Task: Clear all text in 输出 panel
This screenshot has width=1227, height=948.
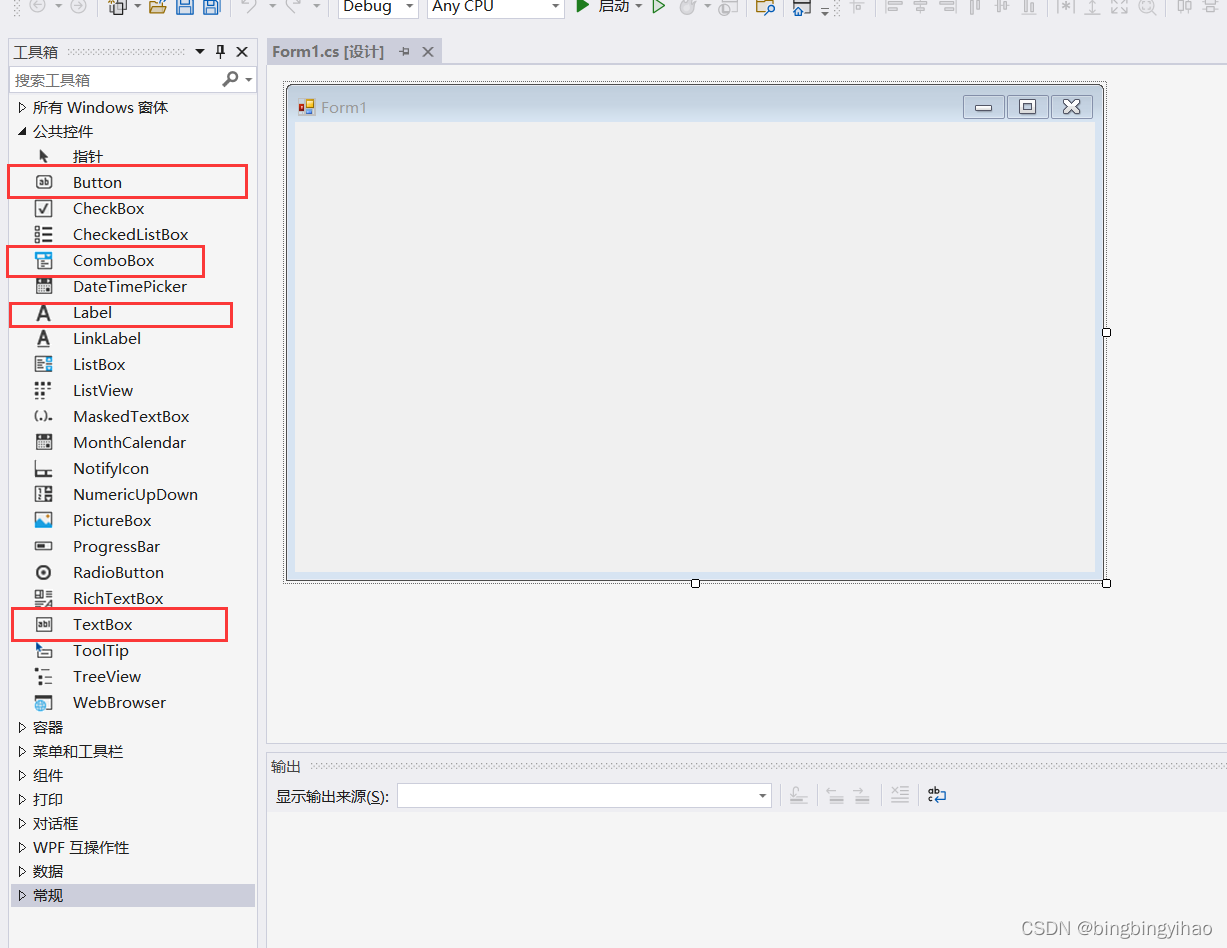Action: (900, 795)
